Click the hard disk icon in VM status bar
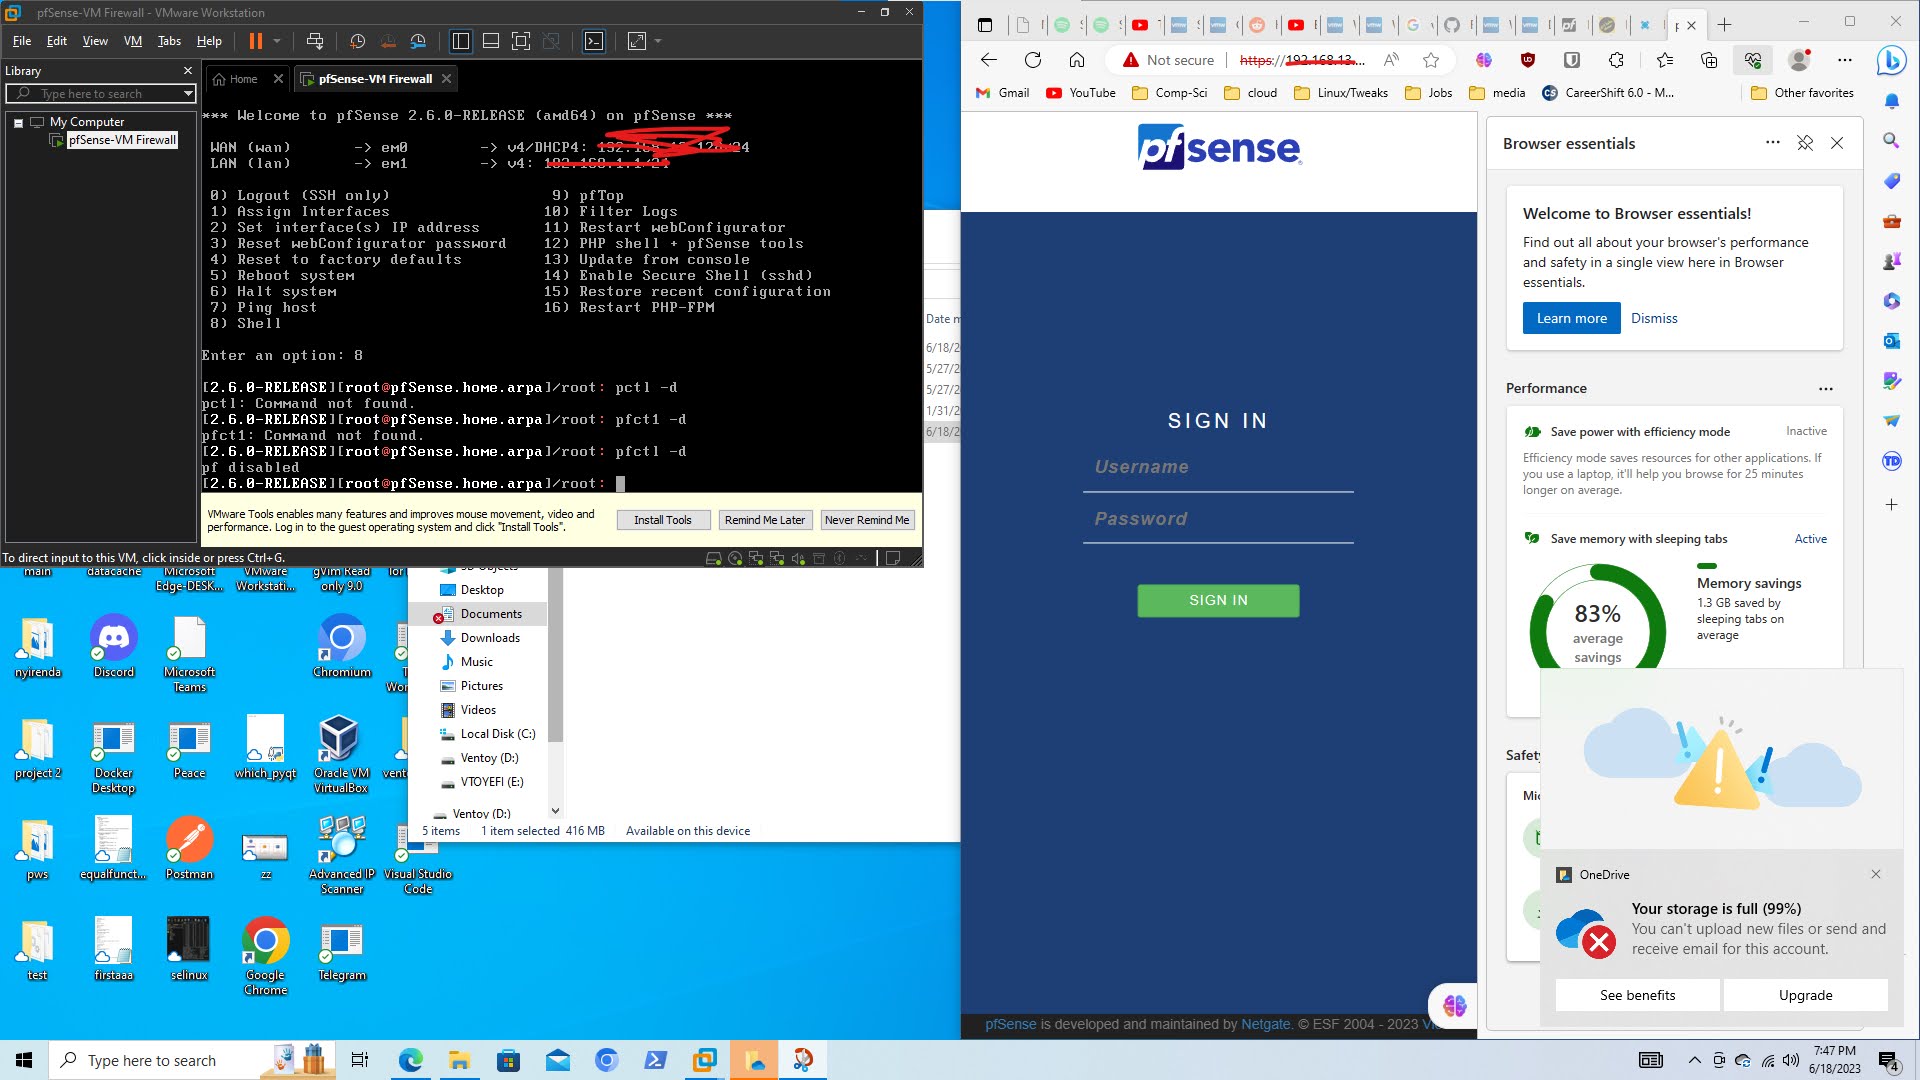Image resolution: width=1920 pixels, height=1080 pixels. click(x=714, y=558)
